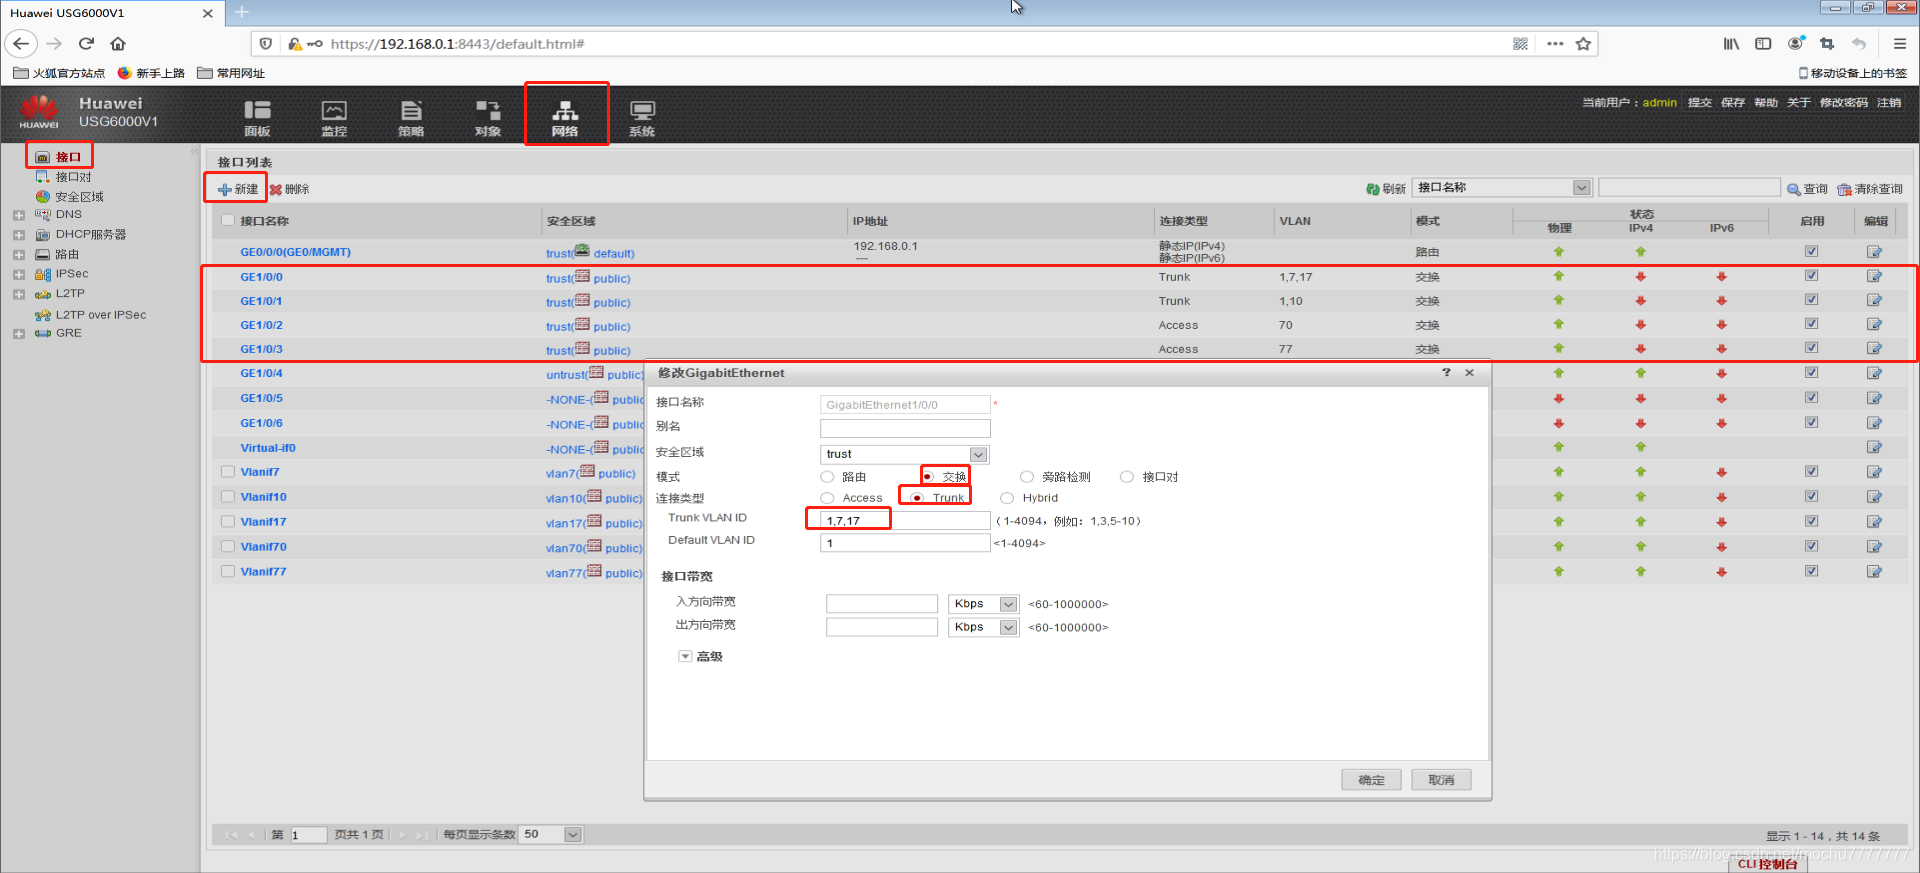
Task: Expand the DNS tree node
Action: (x=19, y=215)
